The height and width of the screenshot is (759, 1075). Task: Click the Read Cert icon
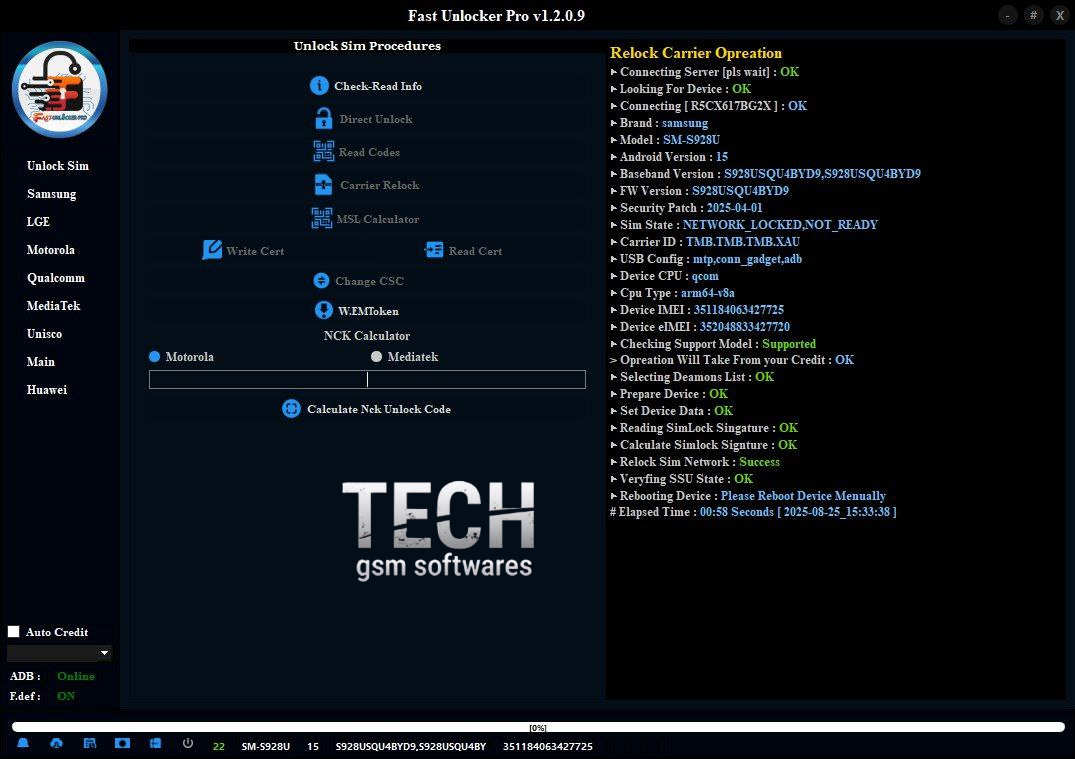click(x=434, y=250)
